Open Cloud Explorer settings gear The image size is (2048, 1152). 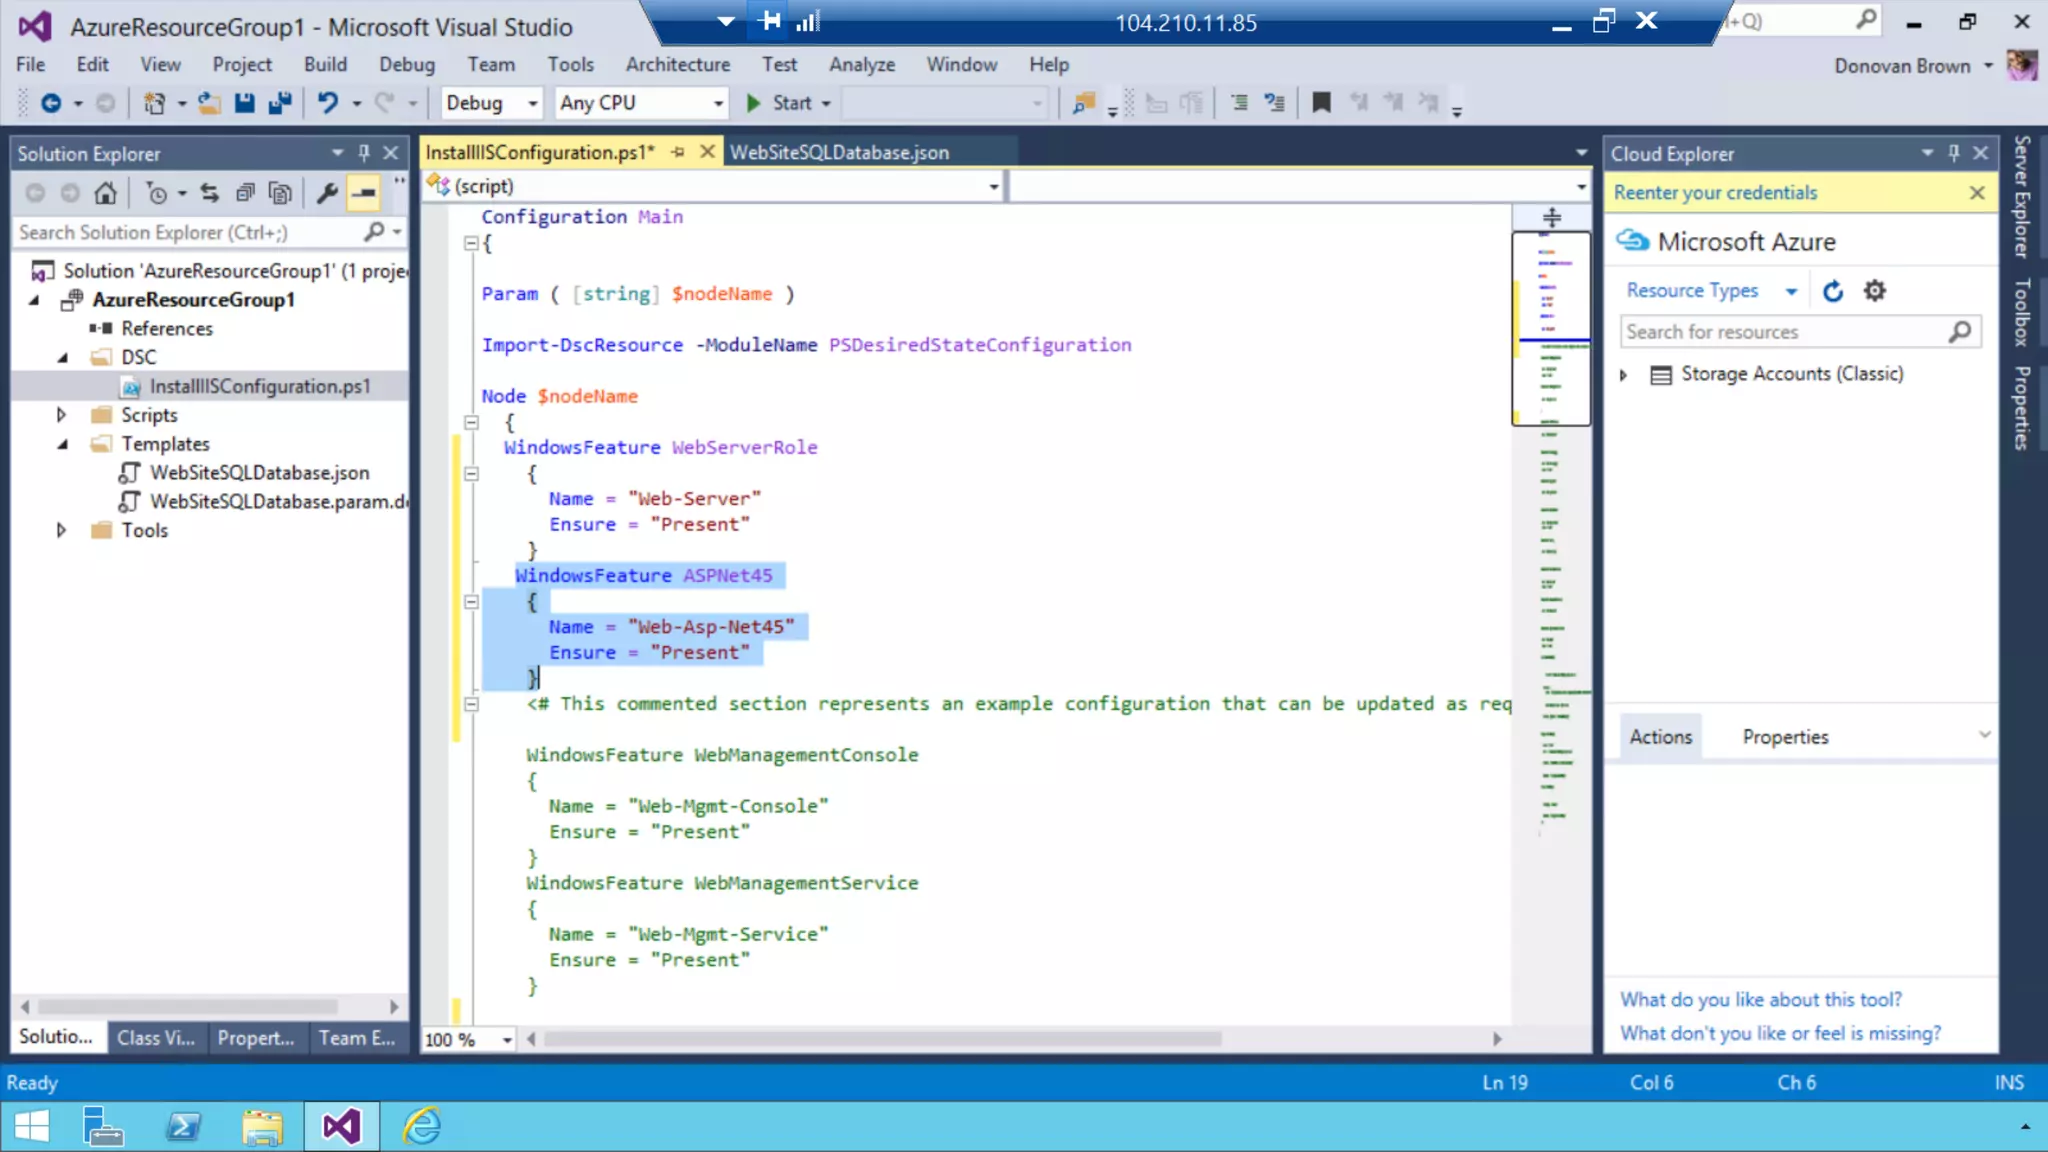click(1874, 291)
